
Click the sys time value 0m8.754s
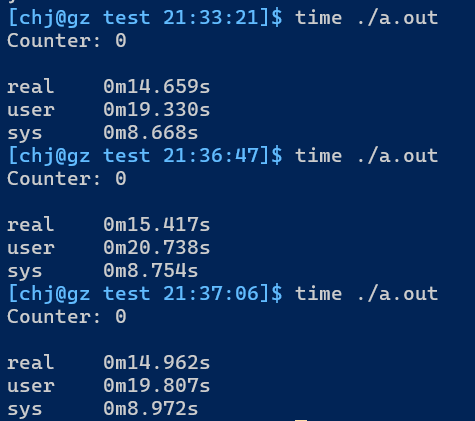(x=151, y=270)
